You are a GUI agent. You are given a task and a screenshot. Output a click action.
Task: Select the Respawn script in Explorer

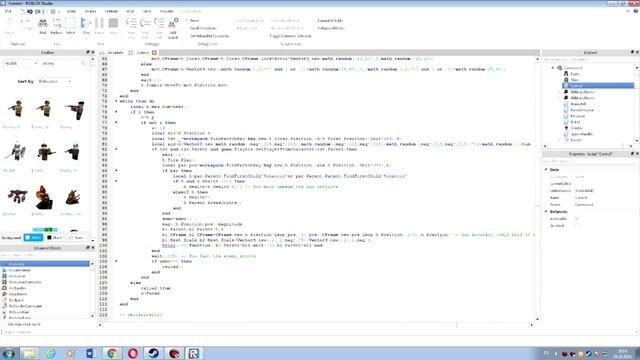(x=577, y=116)
